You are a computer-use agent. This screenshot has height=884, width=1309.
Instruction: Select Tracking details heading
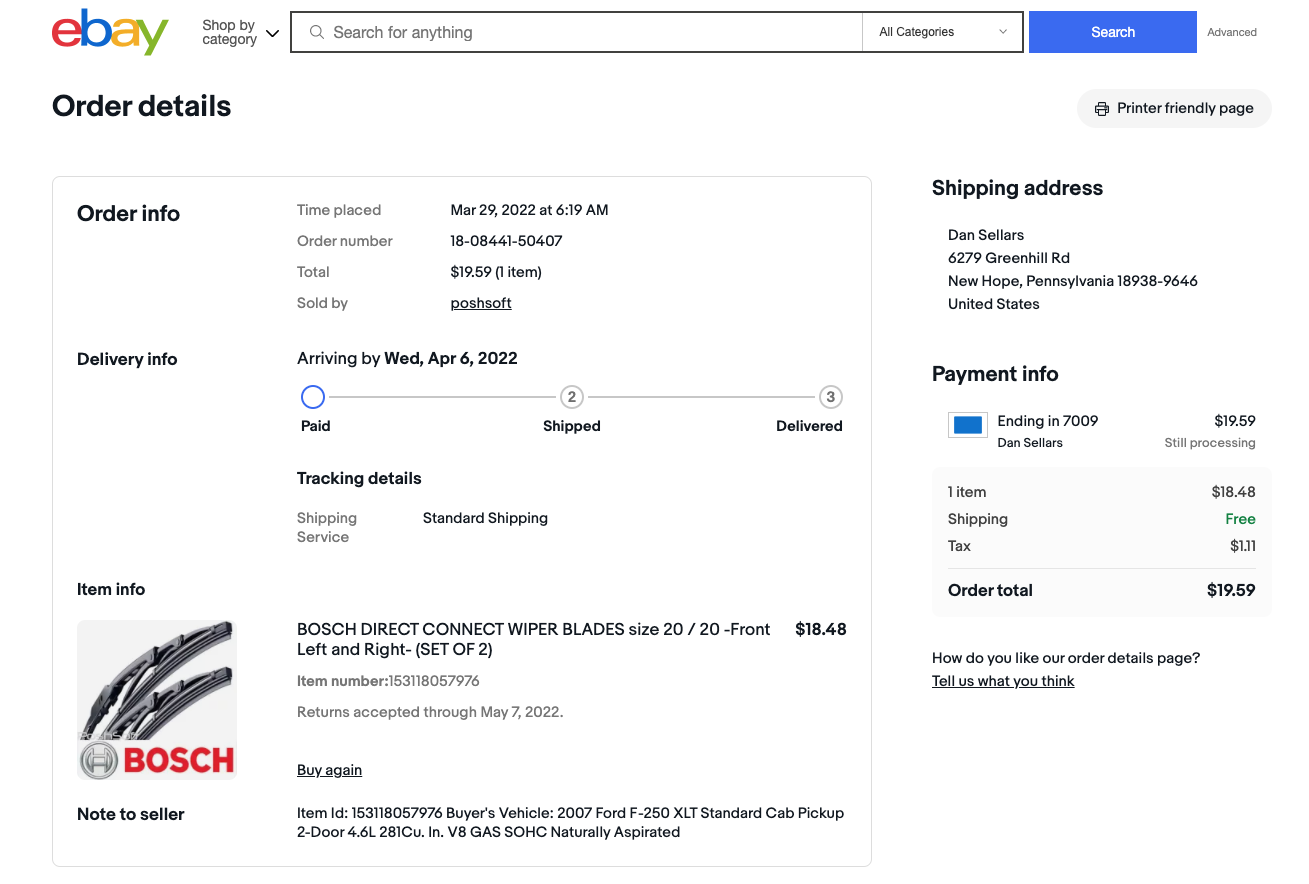(359, 478)
